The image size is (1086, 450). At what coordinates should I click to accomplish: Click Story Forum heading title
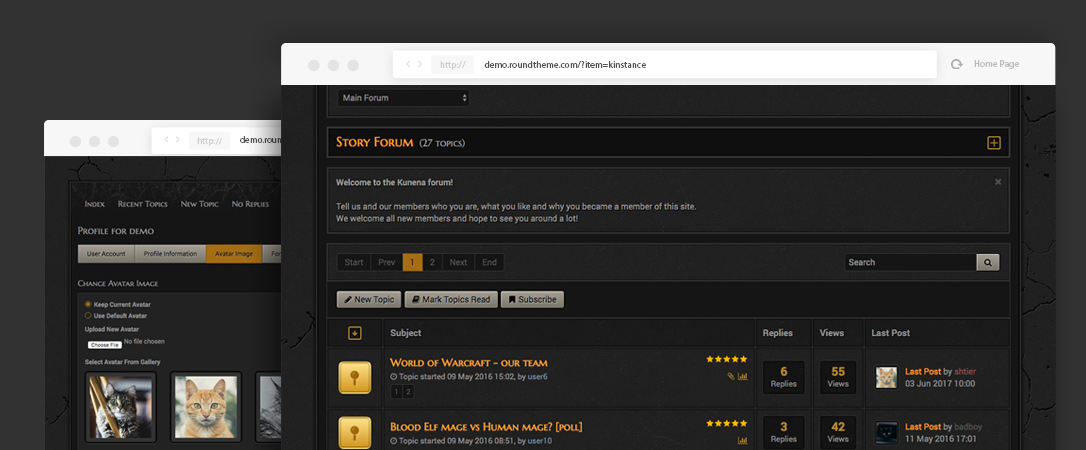pyautogui.click(x=375, y=143)
